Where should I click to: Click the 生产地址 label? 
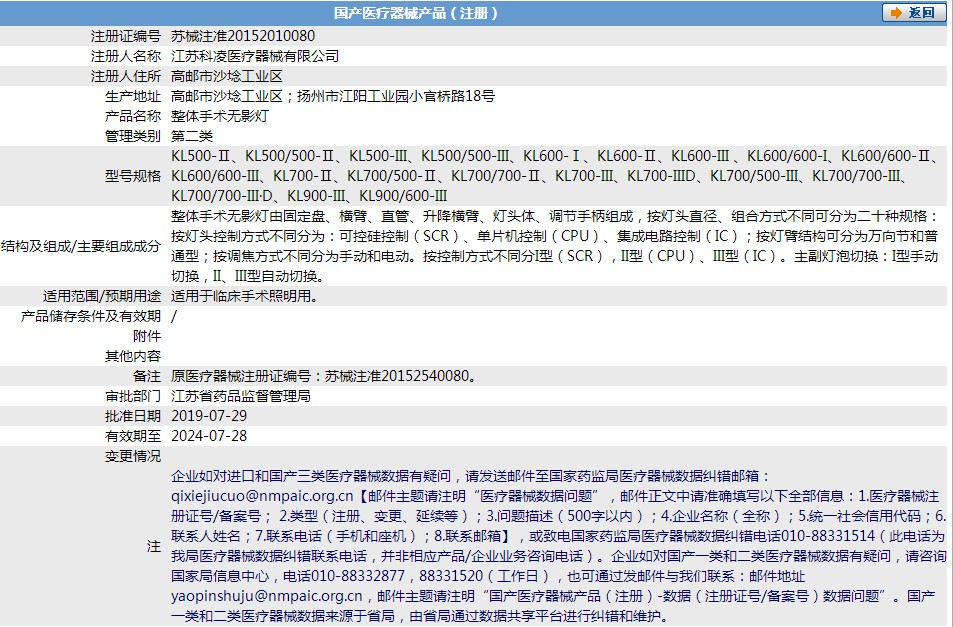[133, 96]
